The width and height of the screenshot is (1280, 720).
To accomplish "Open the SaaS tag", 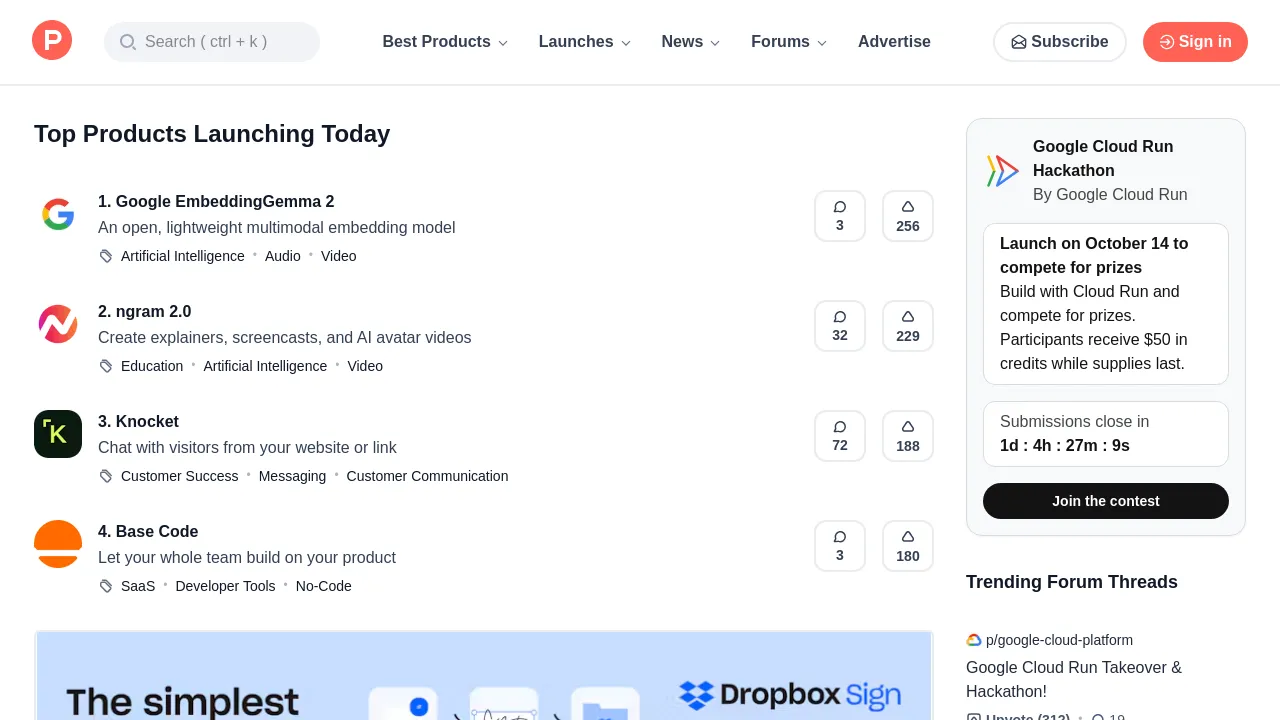I will [x=138, y=586].
